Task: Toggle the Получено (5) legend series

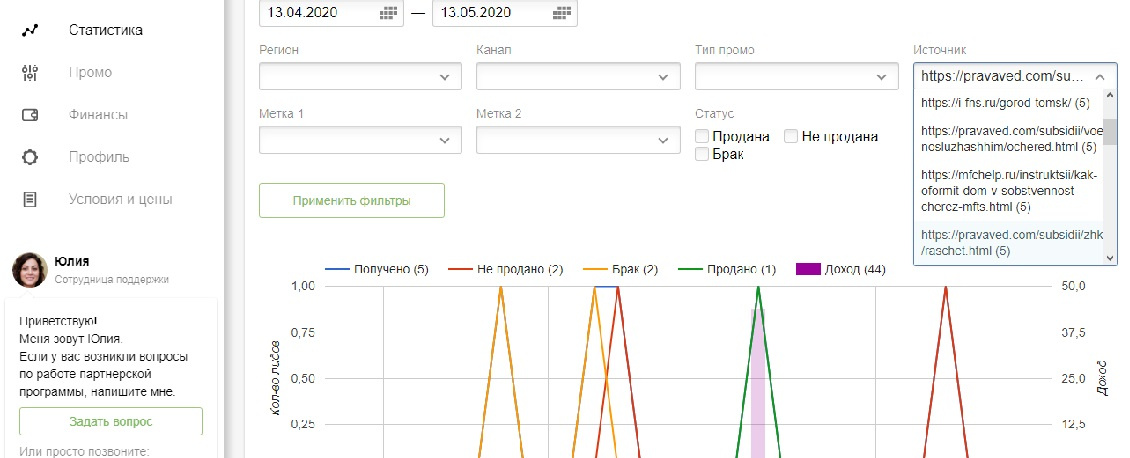Action: pos(377,269)
